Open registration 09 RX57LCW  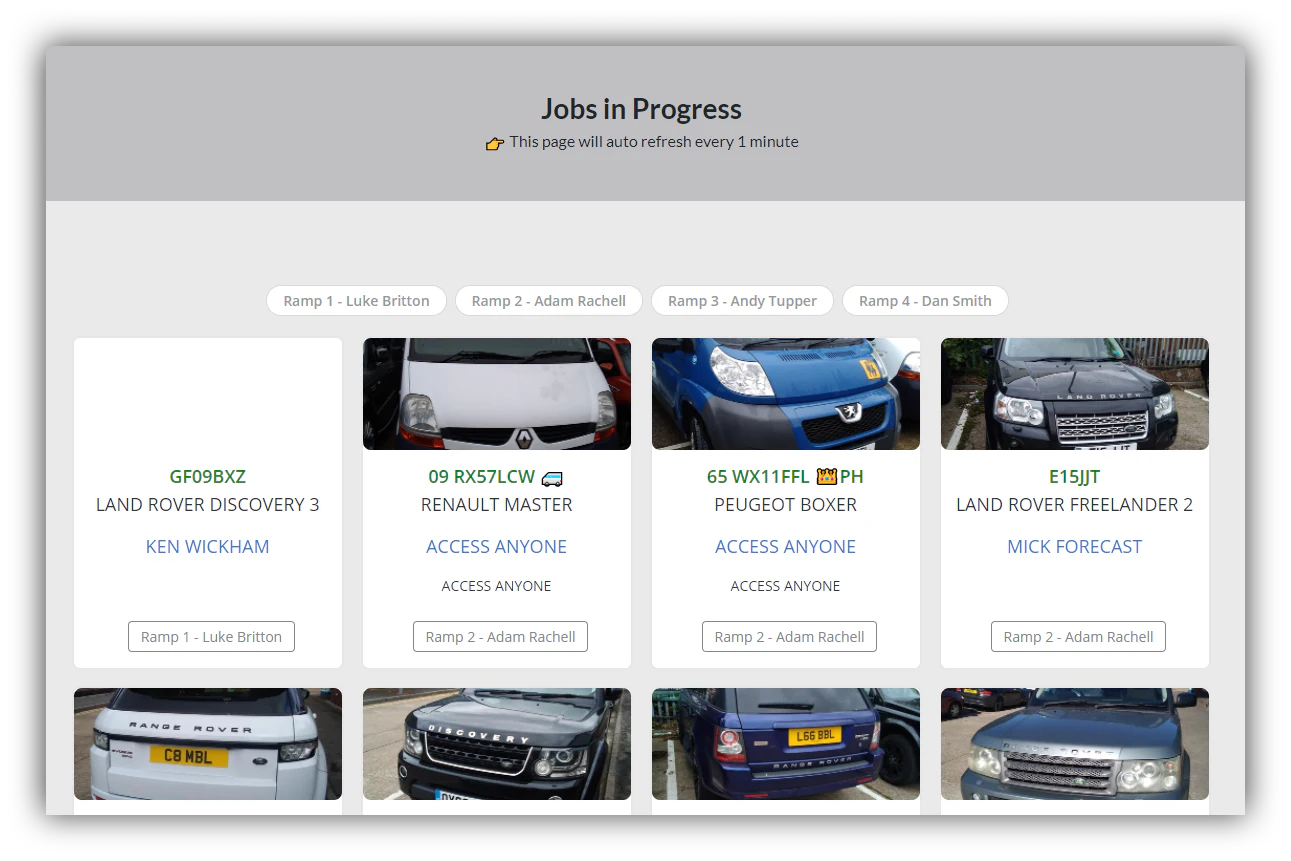click(482, 477)
